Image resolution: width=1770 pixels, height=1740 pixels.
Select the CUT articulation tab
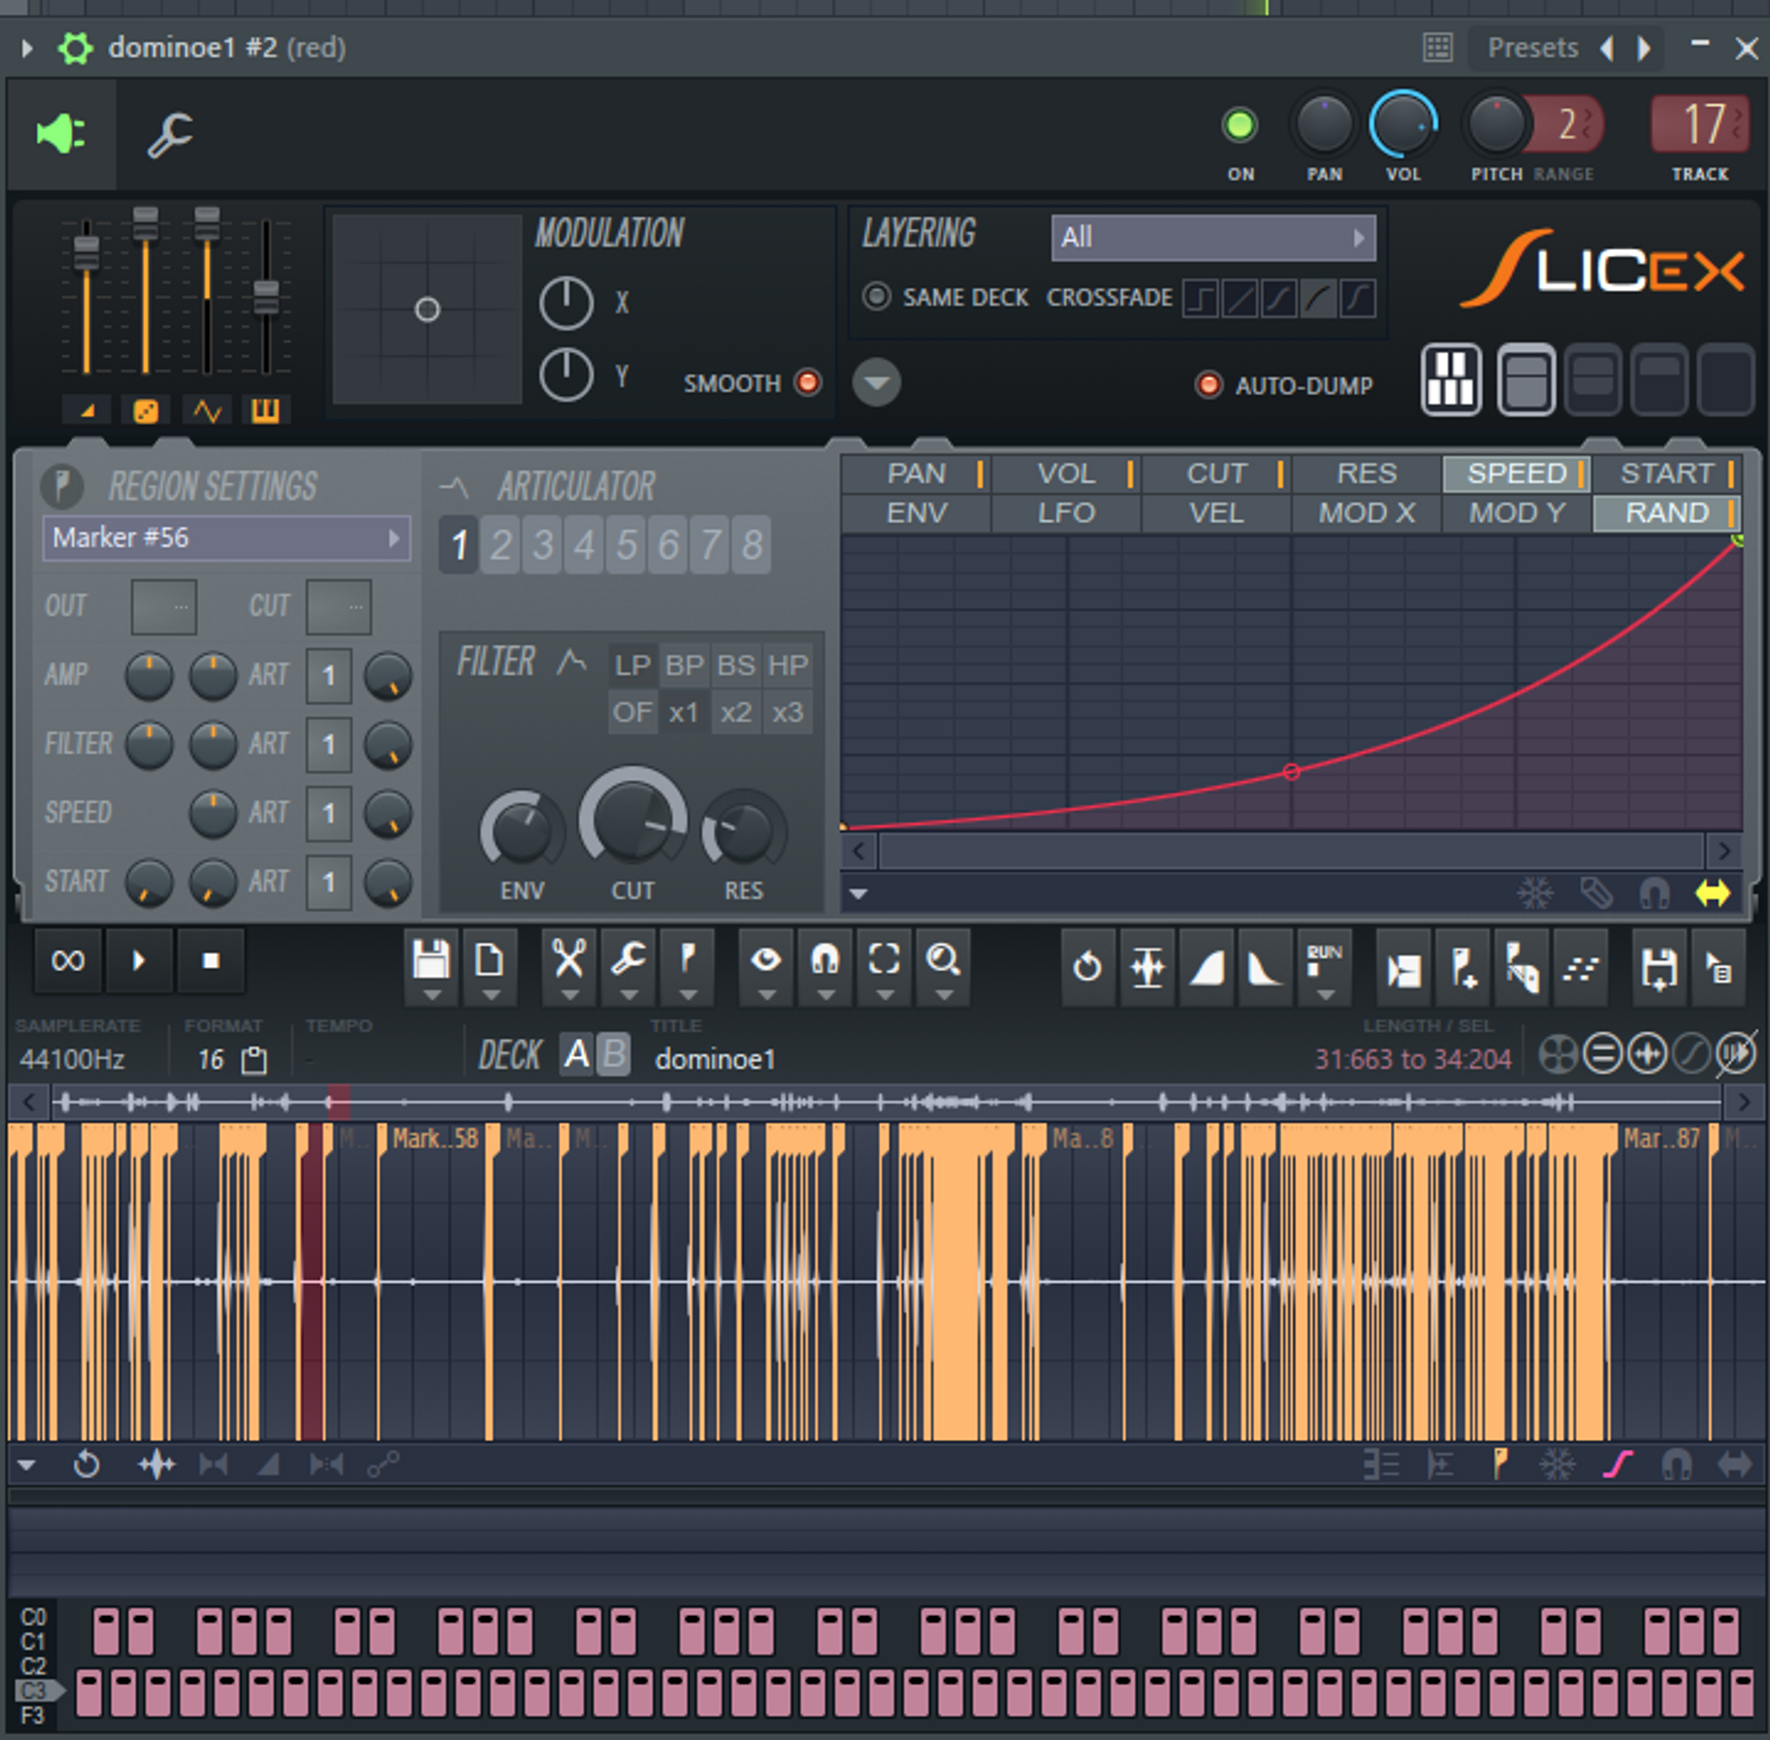(x=1216, y=473)
